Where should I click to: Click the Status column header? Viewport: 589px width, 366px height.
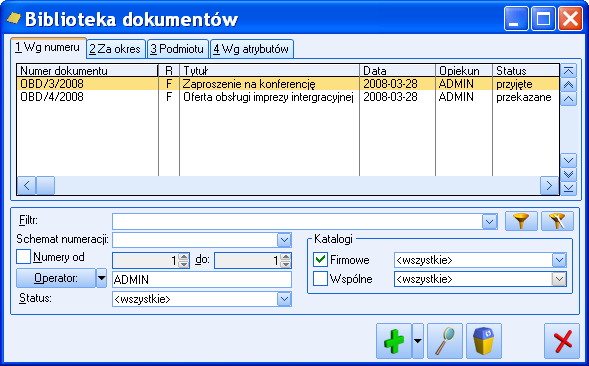526,71
